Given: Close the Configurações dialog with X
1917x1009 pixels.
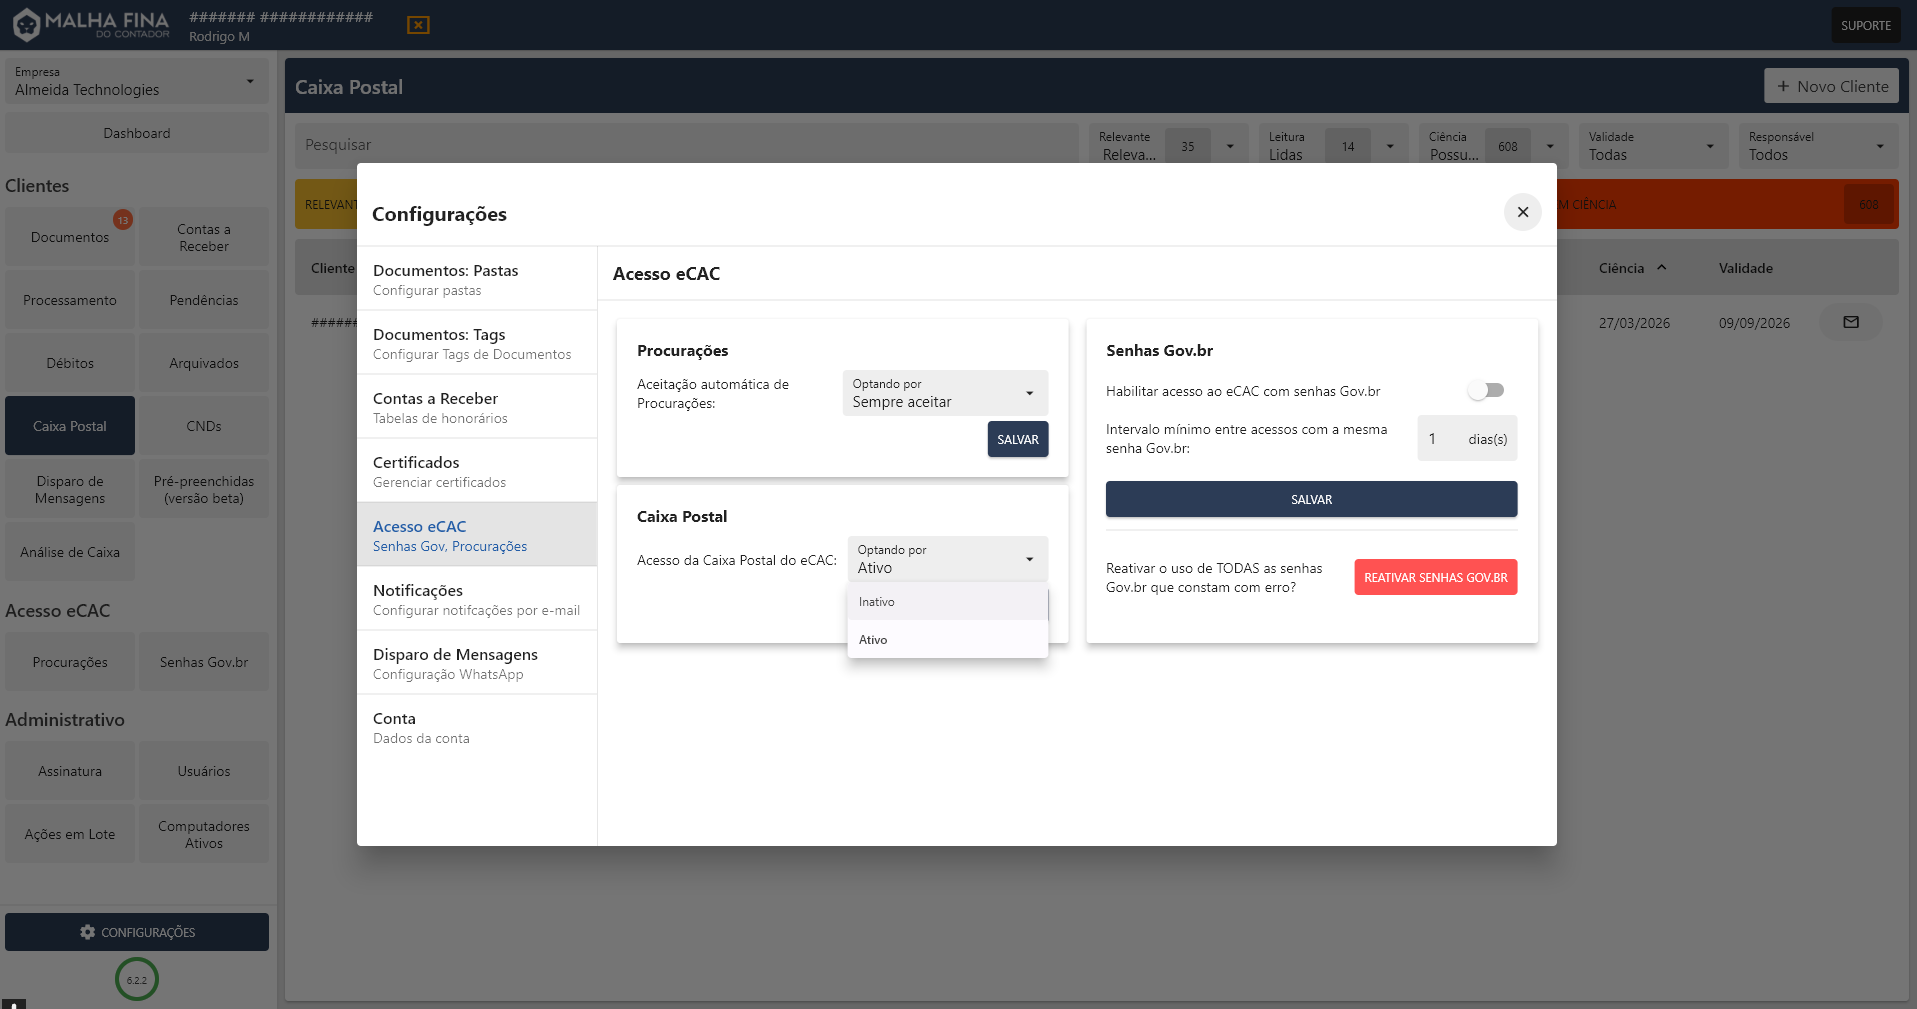Looking at the screenshot, I should [1522, 212].
